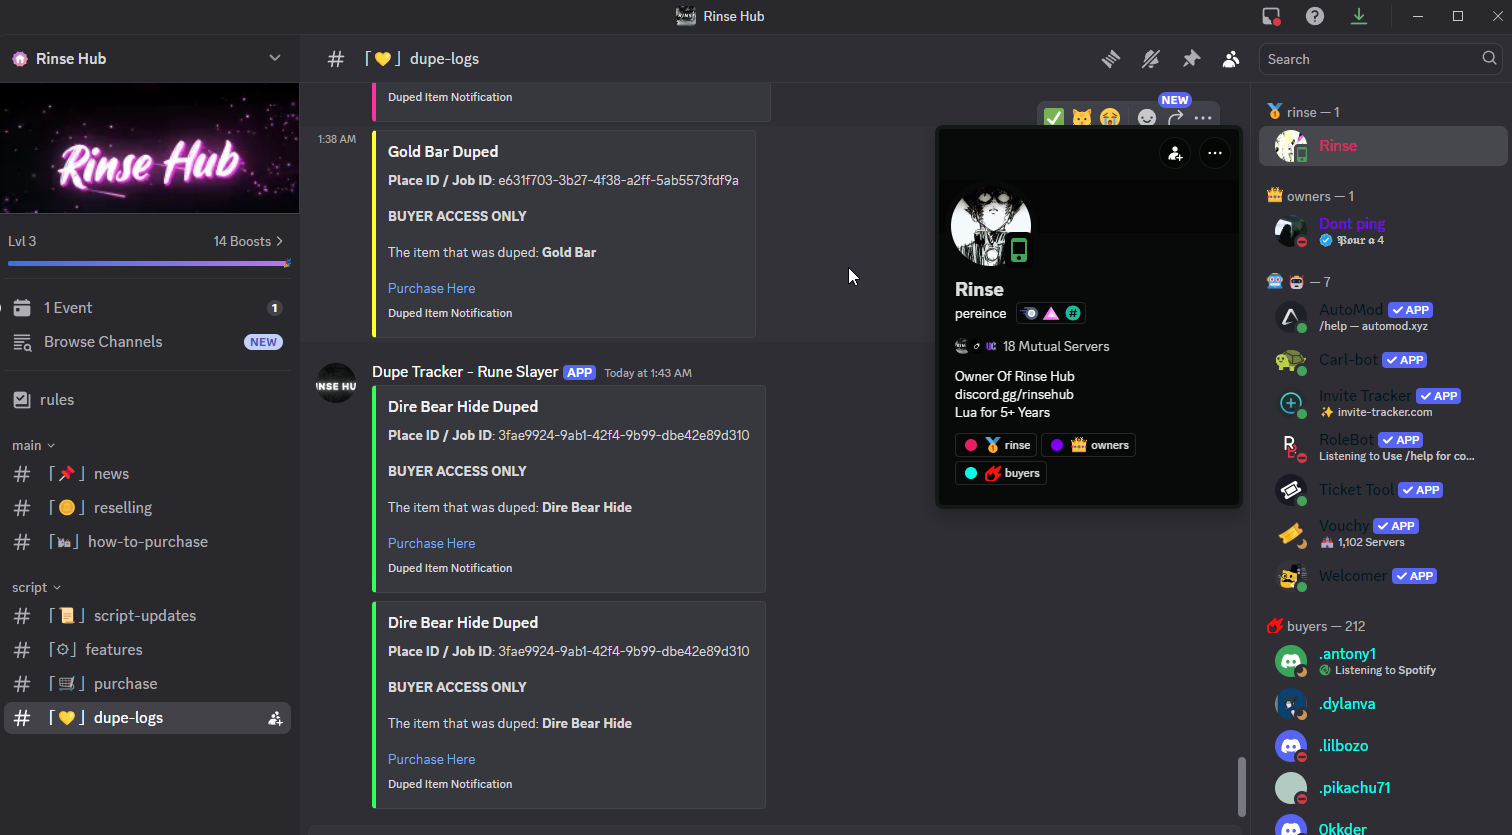Add the crying emoji quick reaction

coord(1110,117)
